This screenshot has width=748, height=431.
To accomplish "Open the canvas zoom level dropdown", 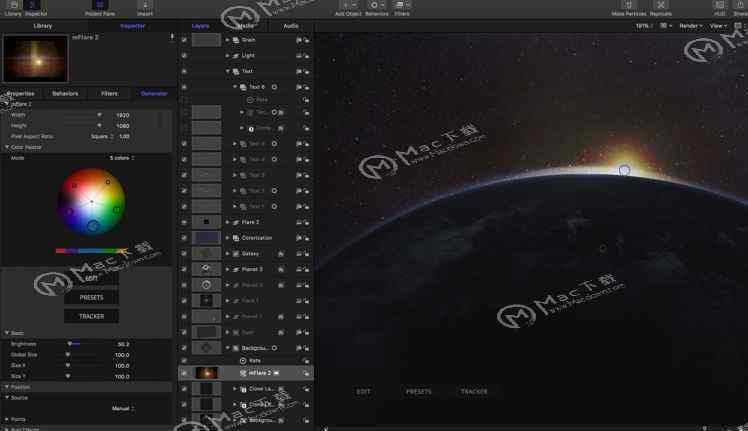I will coord(644,26).
